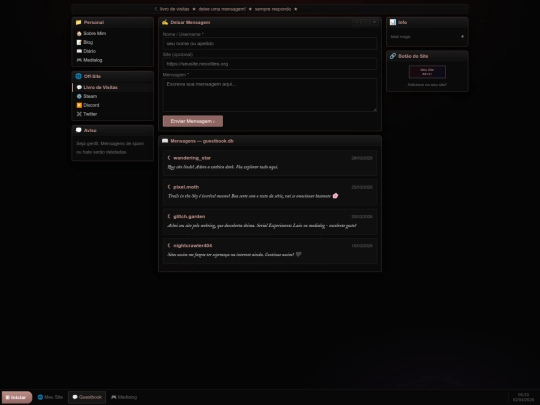Click the username glitch.garden
The height and width of the screenshot is (405, 540).
tap(189, 217)
